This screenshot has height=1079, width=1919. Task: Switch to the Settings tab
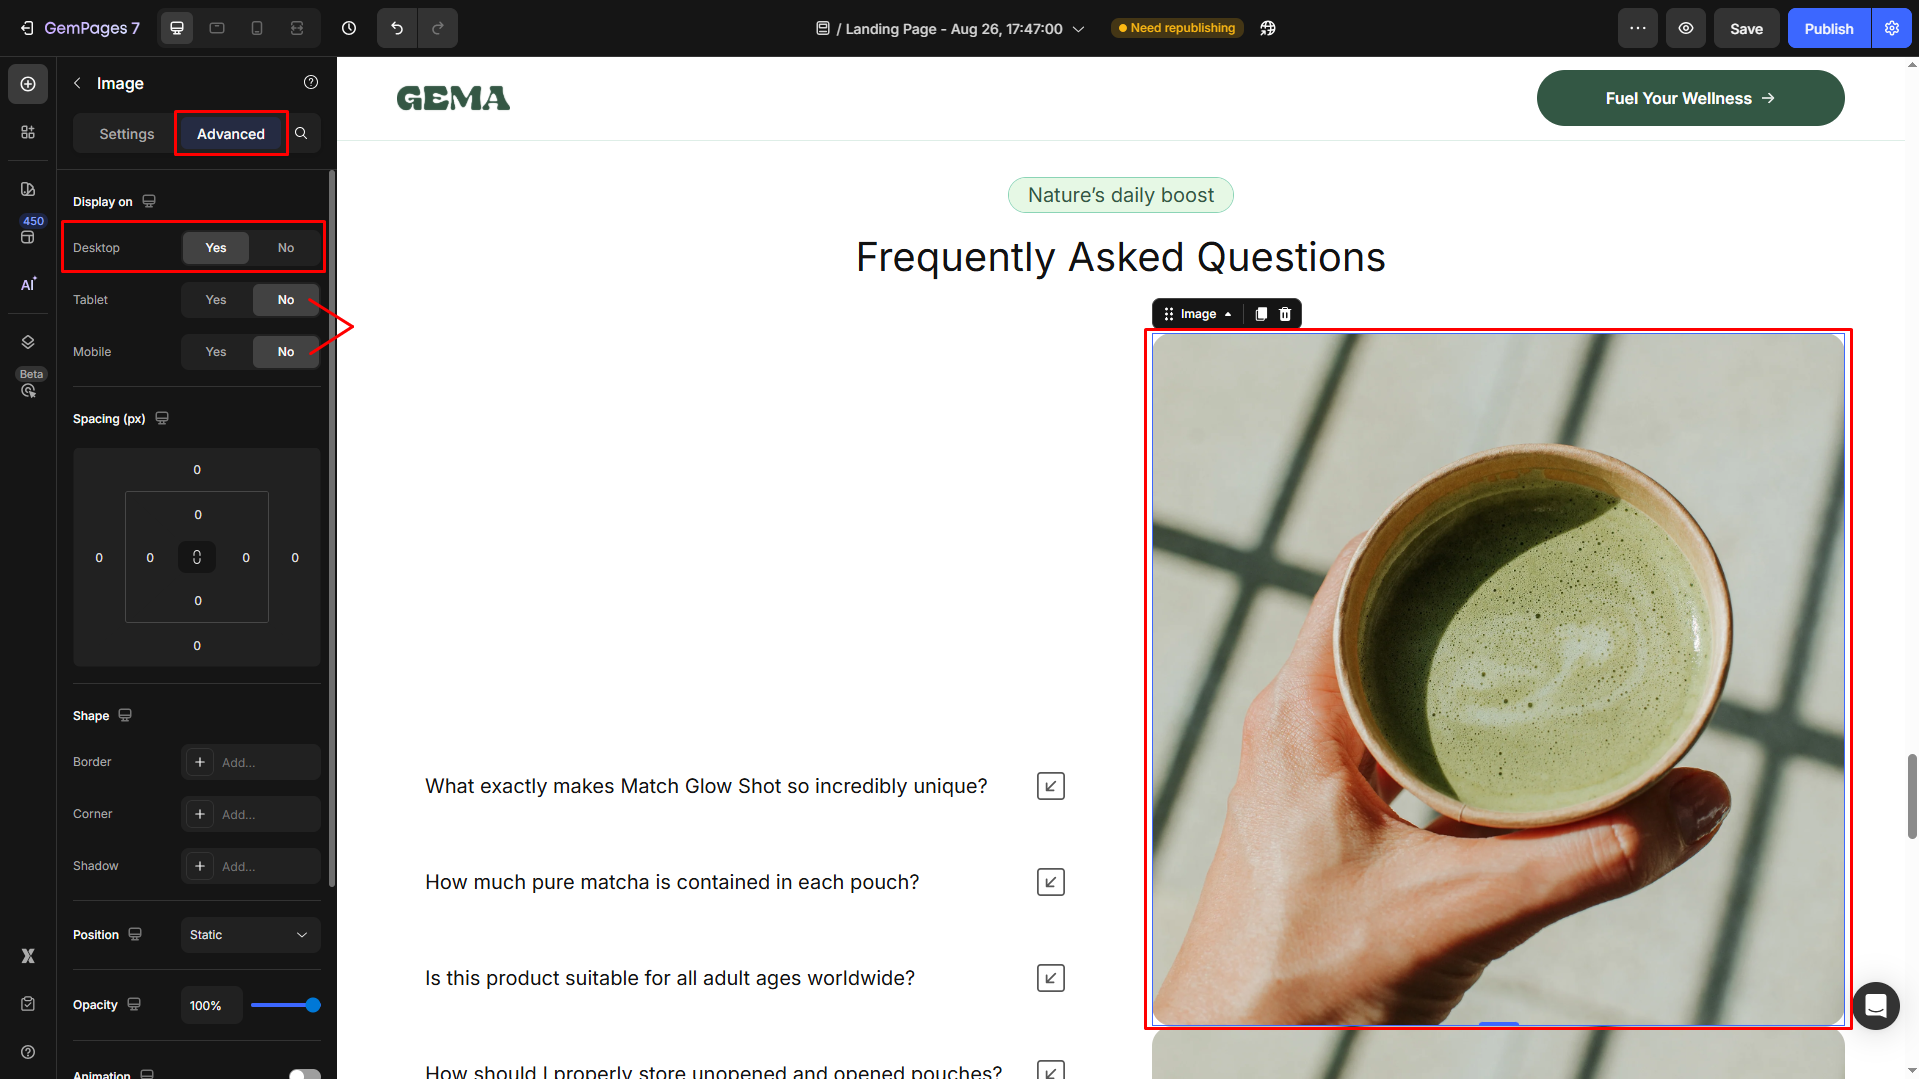pyautogui.click(x=127, y=134)
